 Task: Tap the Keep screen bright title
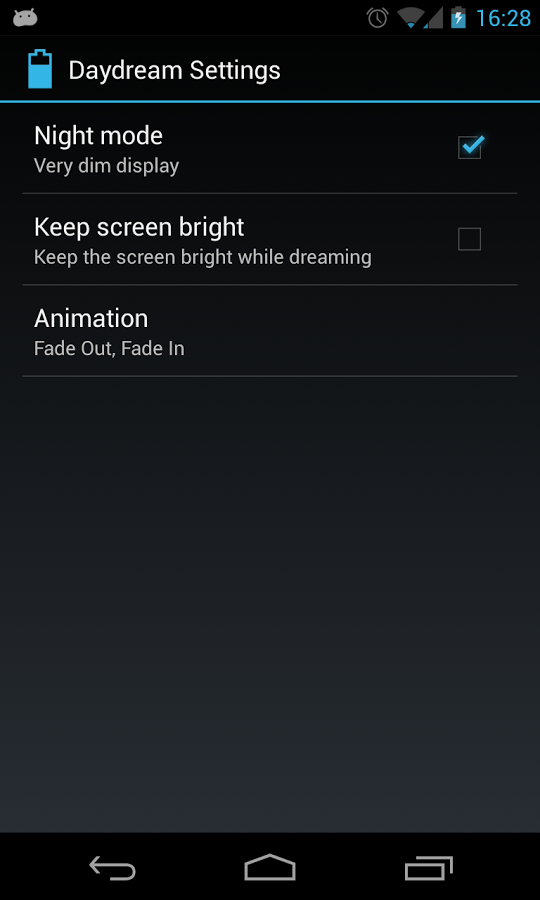139,227
